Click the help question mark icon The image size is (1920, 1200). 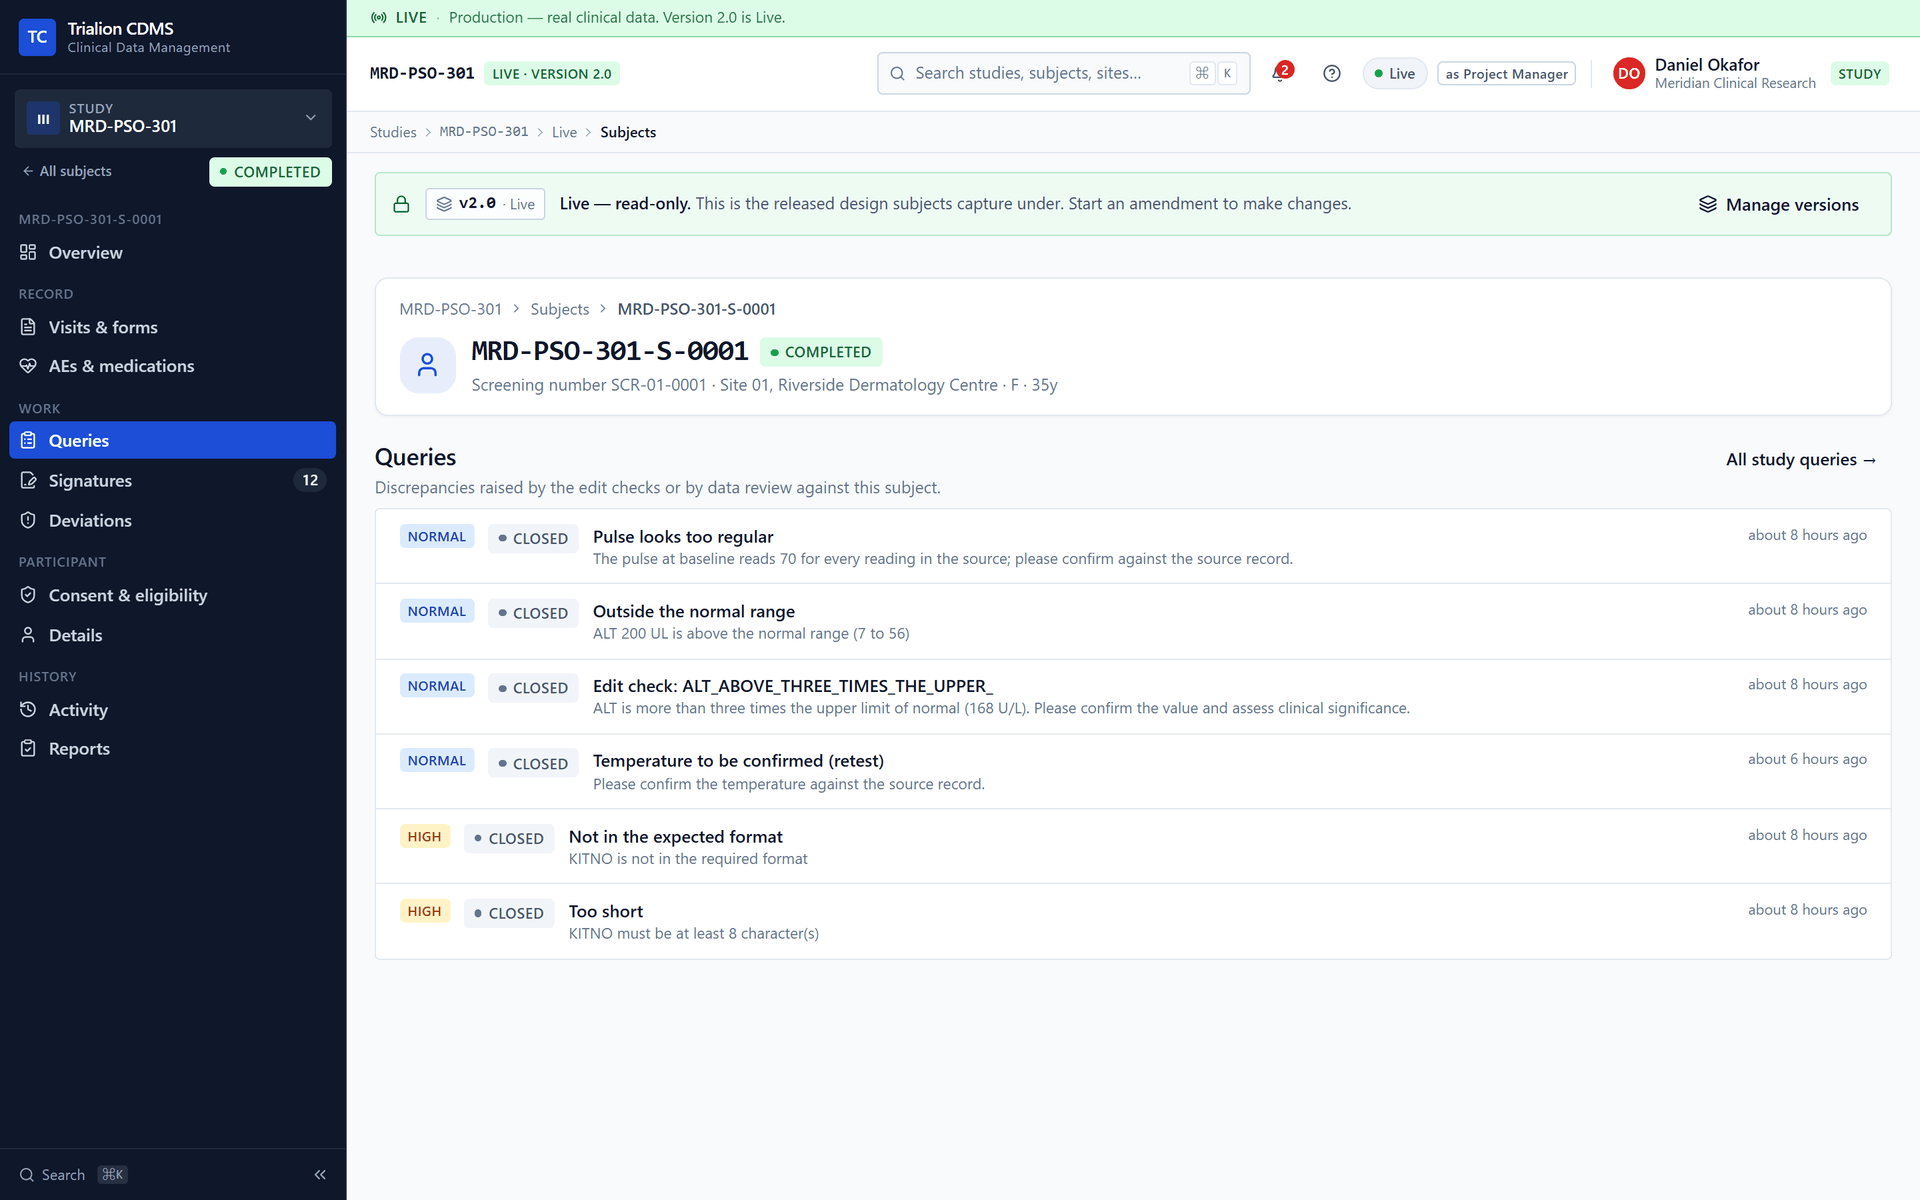(1331, 73)
